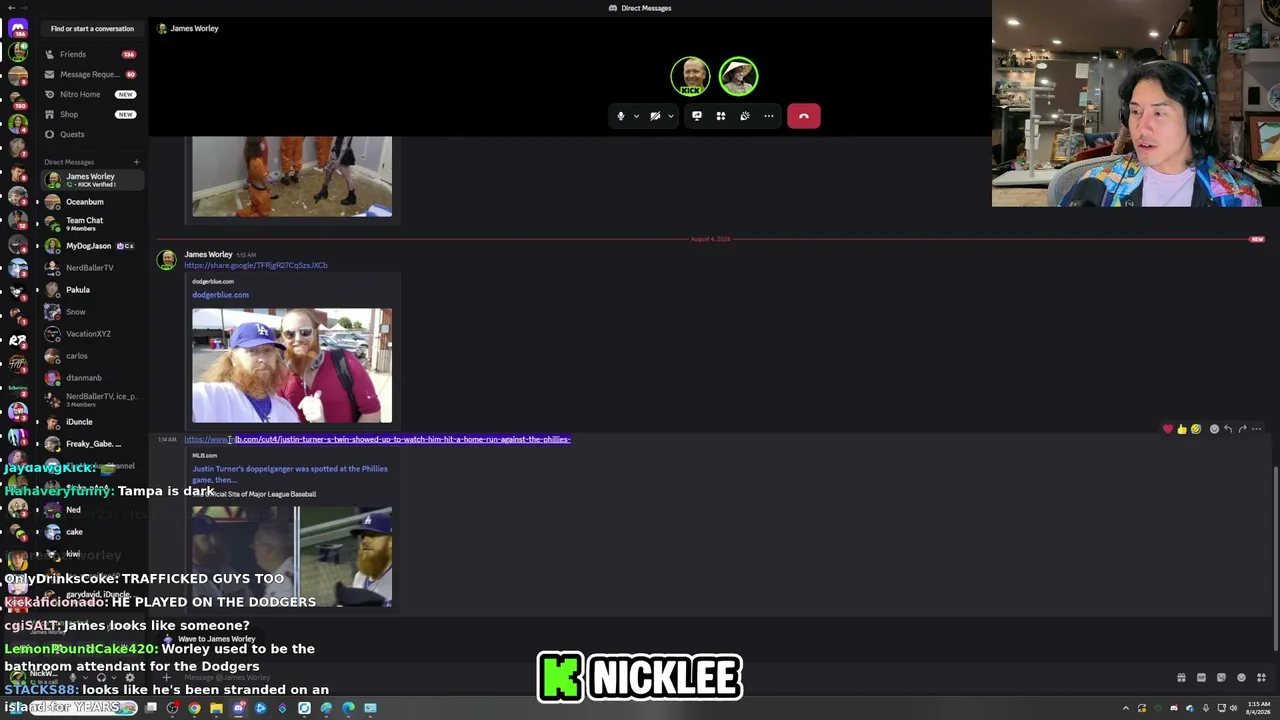Open Pakula direct message
1280x720 pixels.
pyautogui.click(x=92, y=290)
